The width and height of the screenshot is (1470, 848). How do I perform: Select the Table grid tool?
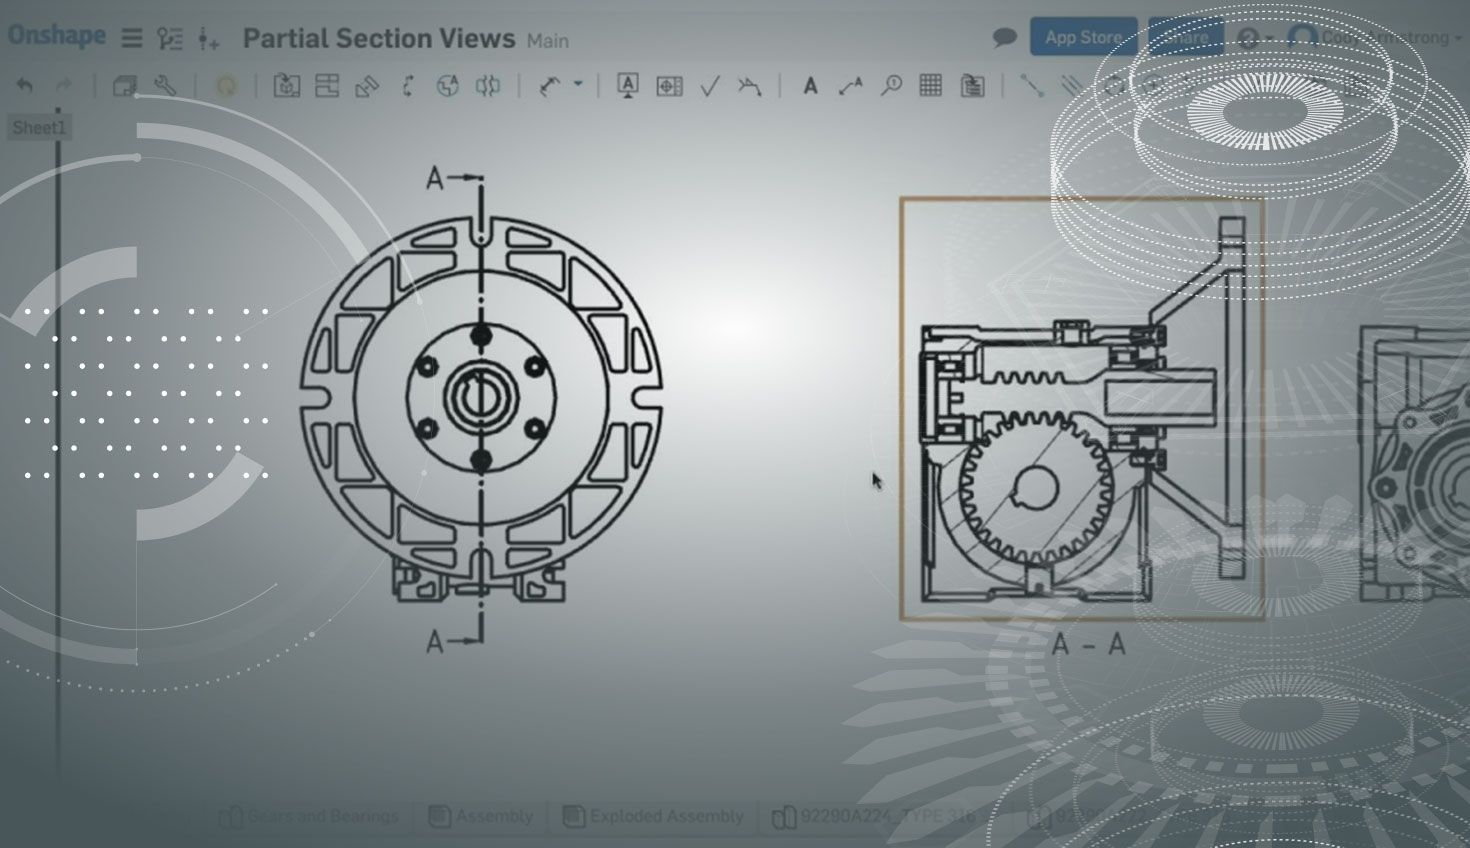(930, 86)
